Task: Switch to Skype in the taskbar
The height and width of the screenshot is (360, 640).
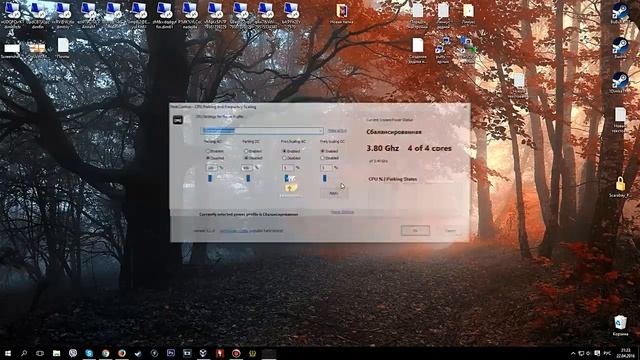Action: tap(89, 353)
